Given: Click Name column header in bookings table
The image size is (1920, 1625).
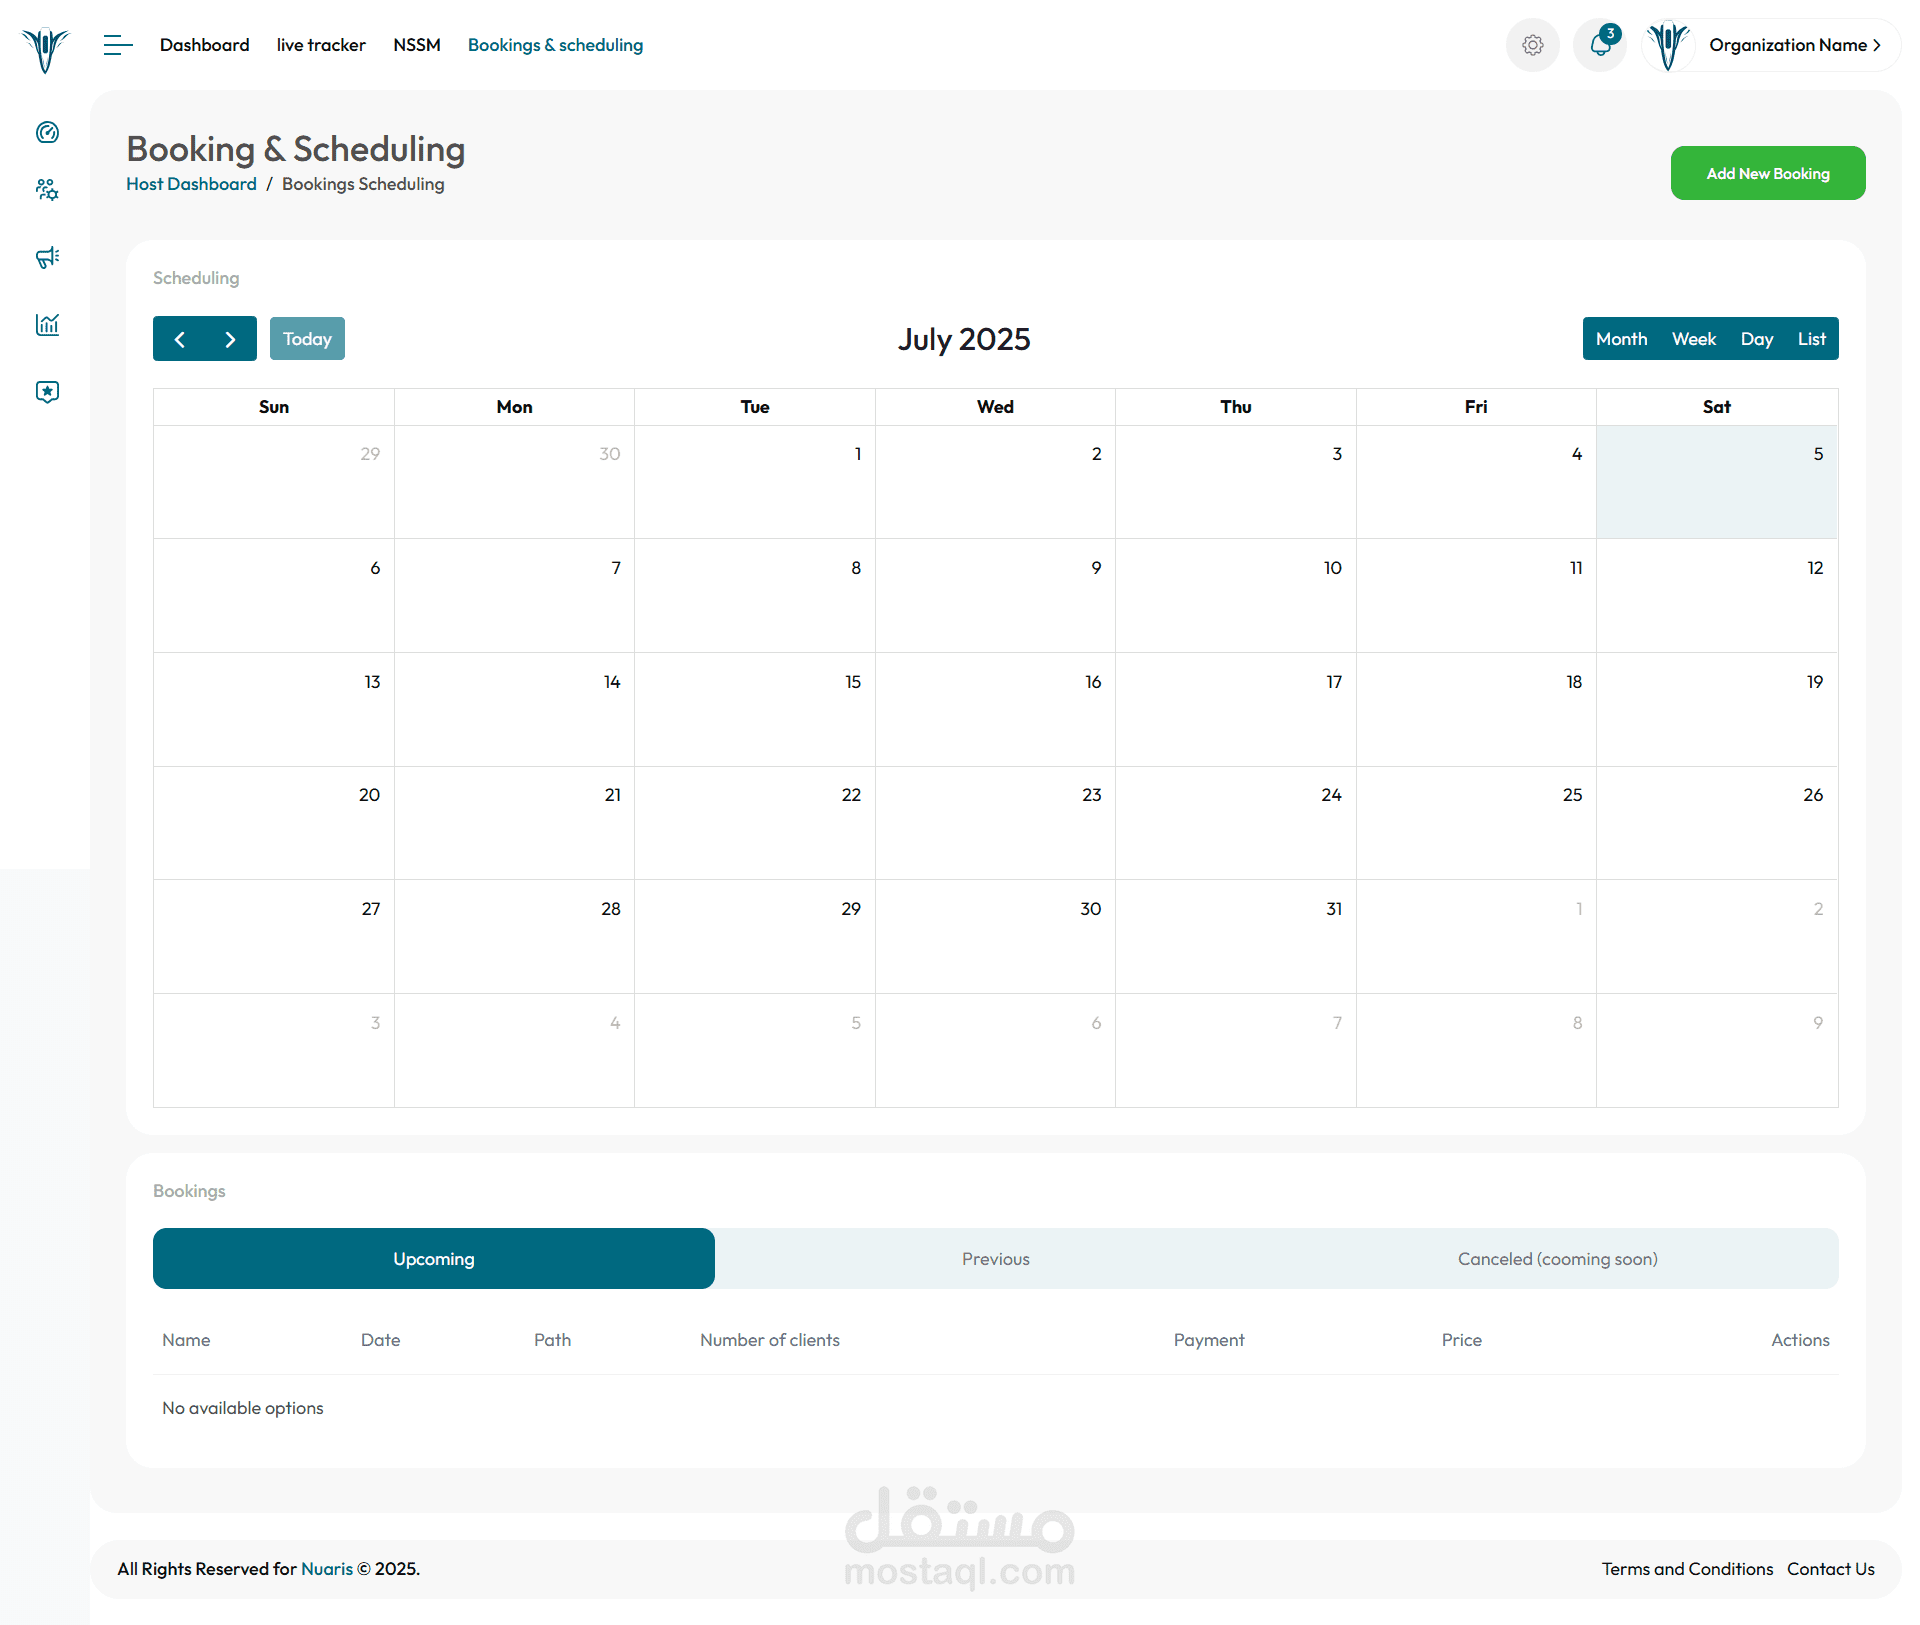Looking at the screenshot, I should 186,1340.
